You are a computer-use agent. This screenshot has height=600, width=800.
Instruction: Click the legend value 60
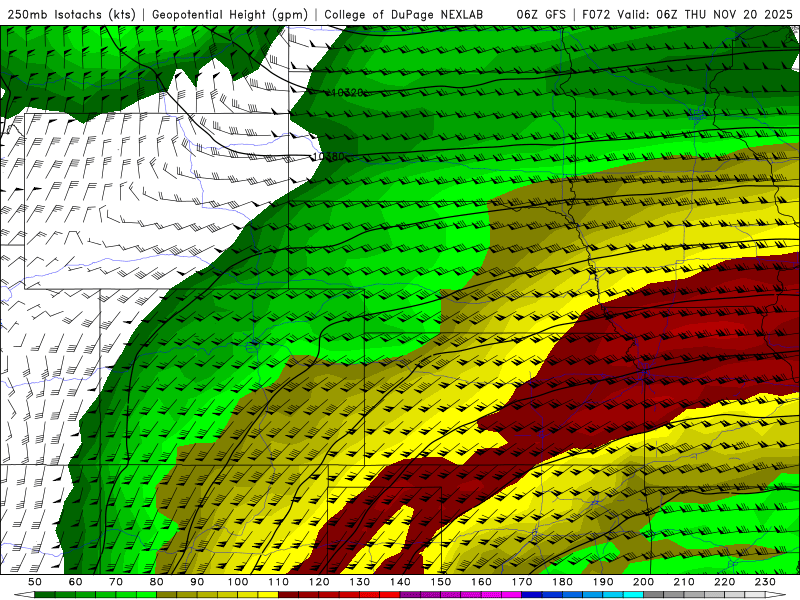(75, 582)
